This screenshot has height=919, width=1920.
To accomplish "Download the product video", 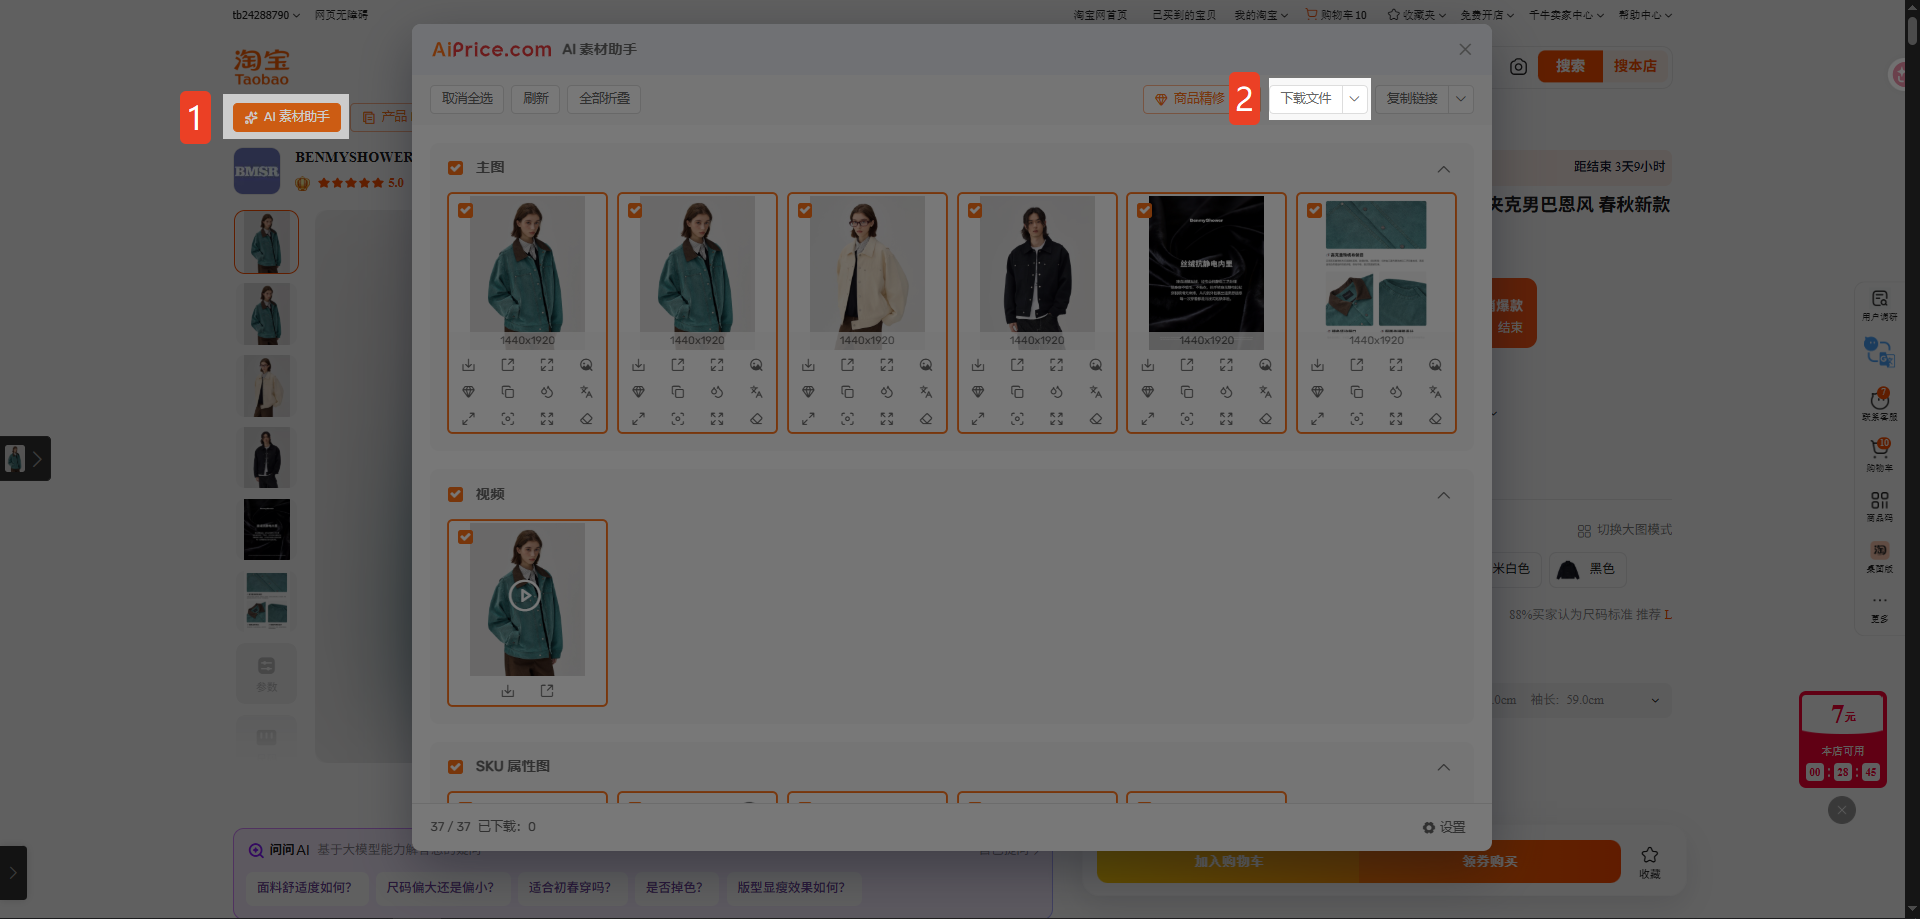I will 508,691.
